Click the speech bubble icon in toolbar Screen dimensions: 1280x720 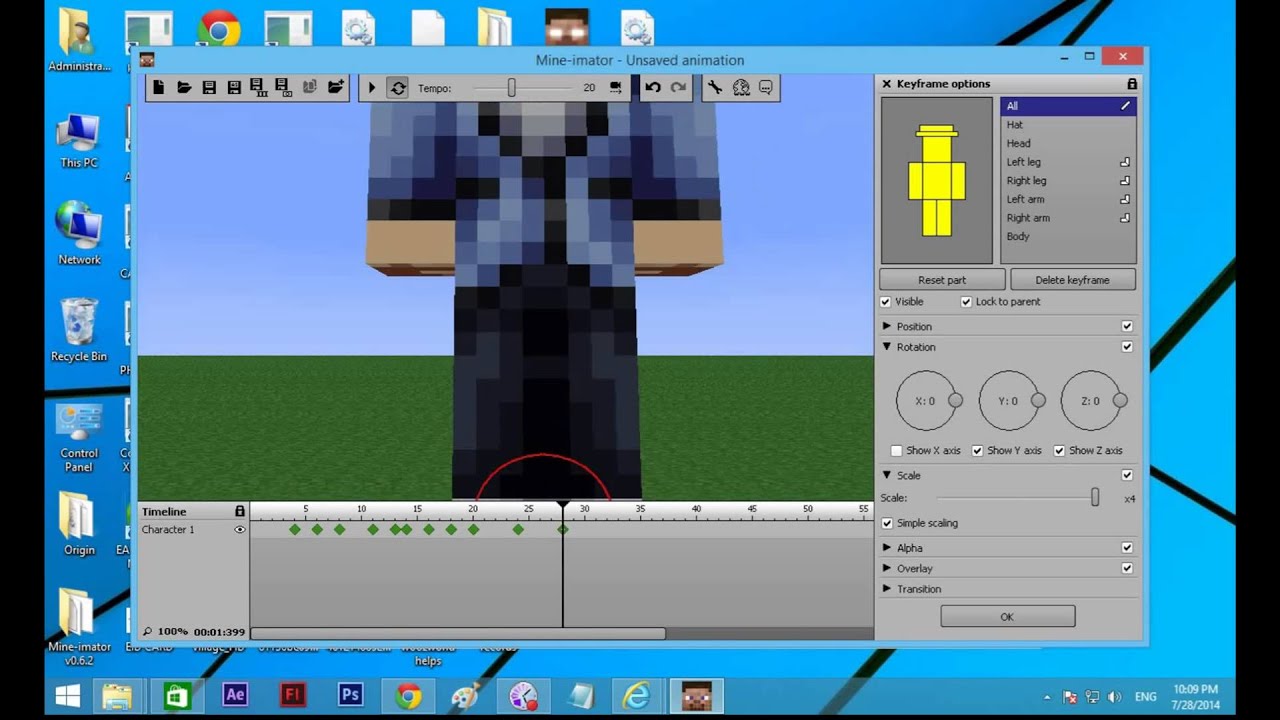766,88
